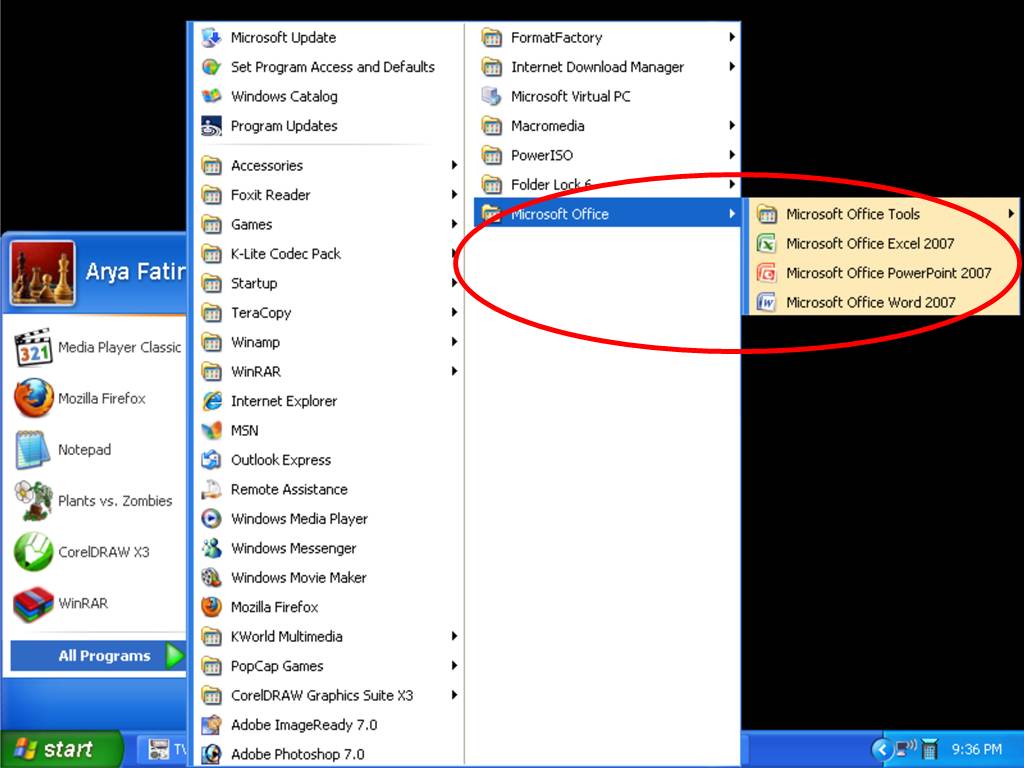Select the highlighted Microsoft Office folder
This screenshot has width=1024, height=768.
point(607,214)
